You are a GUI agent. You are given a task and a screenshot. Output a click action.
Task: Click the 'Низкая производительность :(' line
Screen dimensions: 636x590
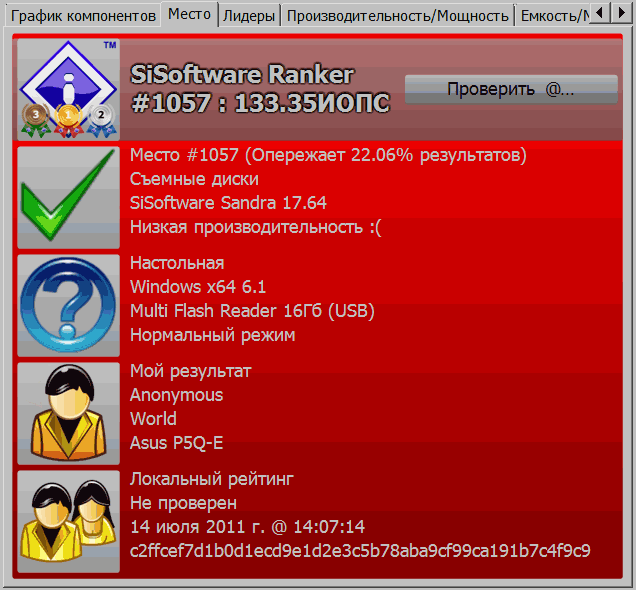256,227
